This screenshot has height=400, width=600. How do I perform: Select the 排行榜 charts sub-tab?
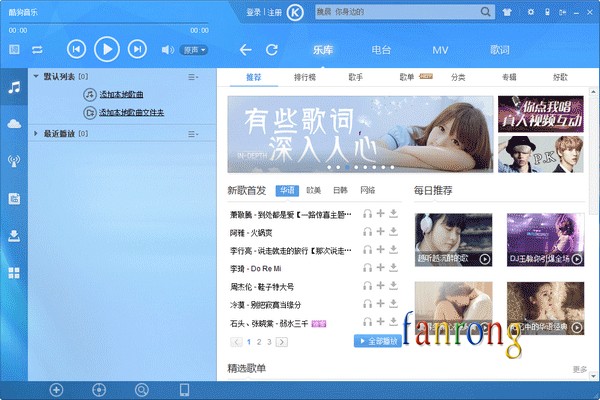tap(305, 77)
